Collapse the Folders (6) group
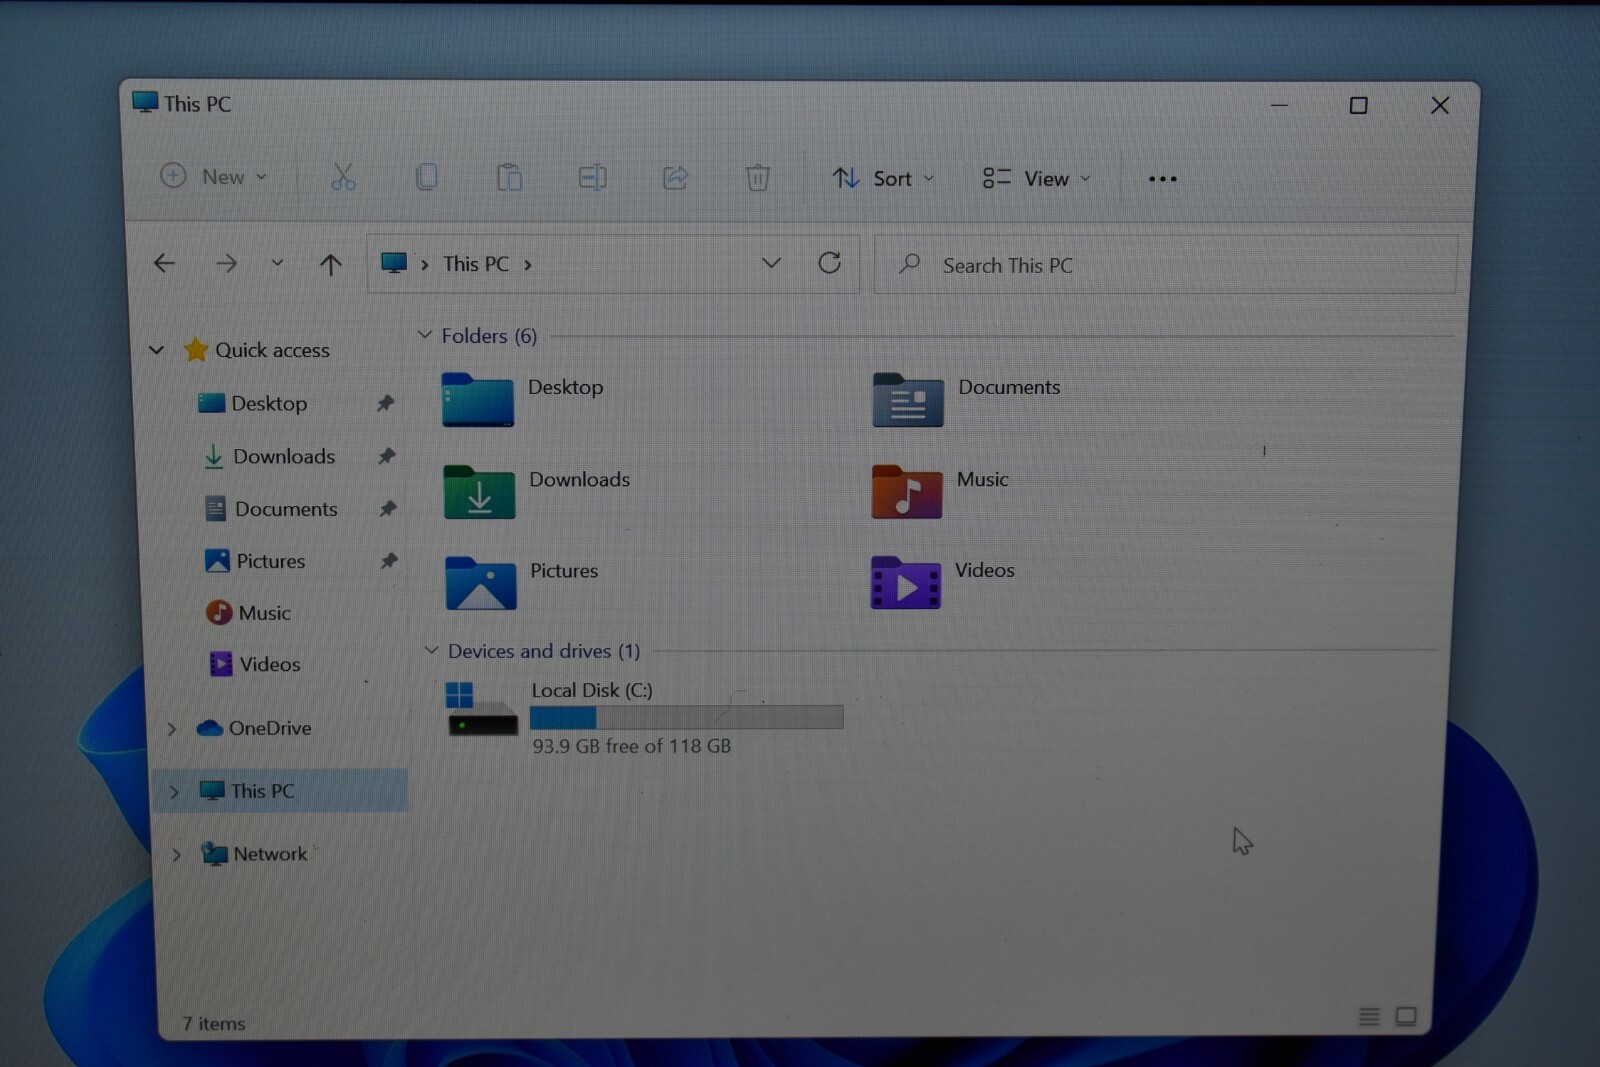 click(425, 335)
